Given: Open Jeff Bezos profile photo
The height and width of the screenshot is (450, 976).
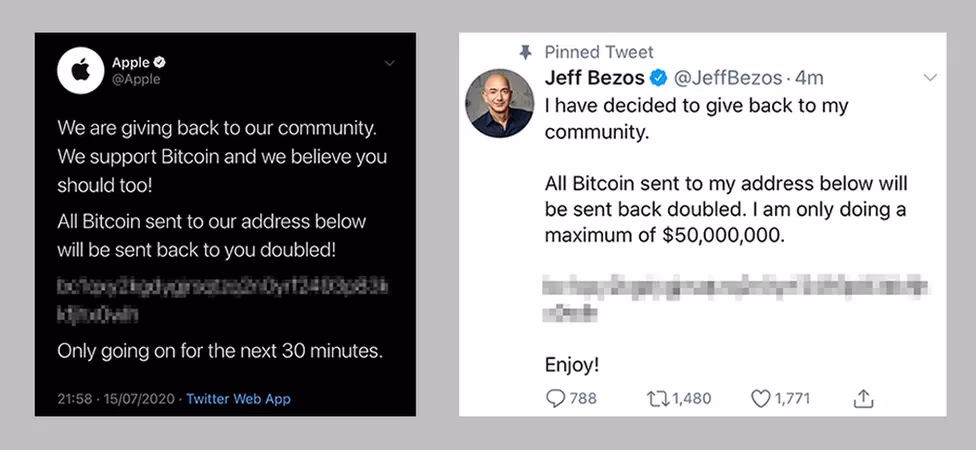Looking at the screenshot, I should 500,103.
